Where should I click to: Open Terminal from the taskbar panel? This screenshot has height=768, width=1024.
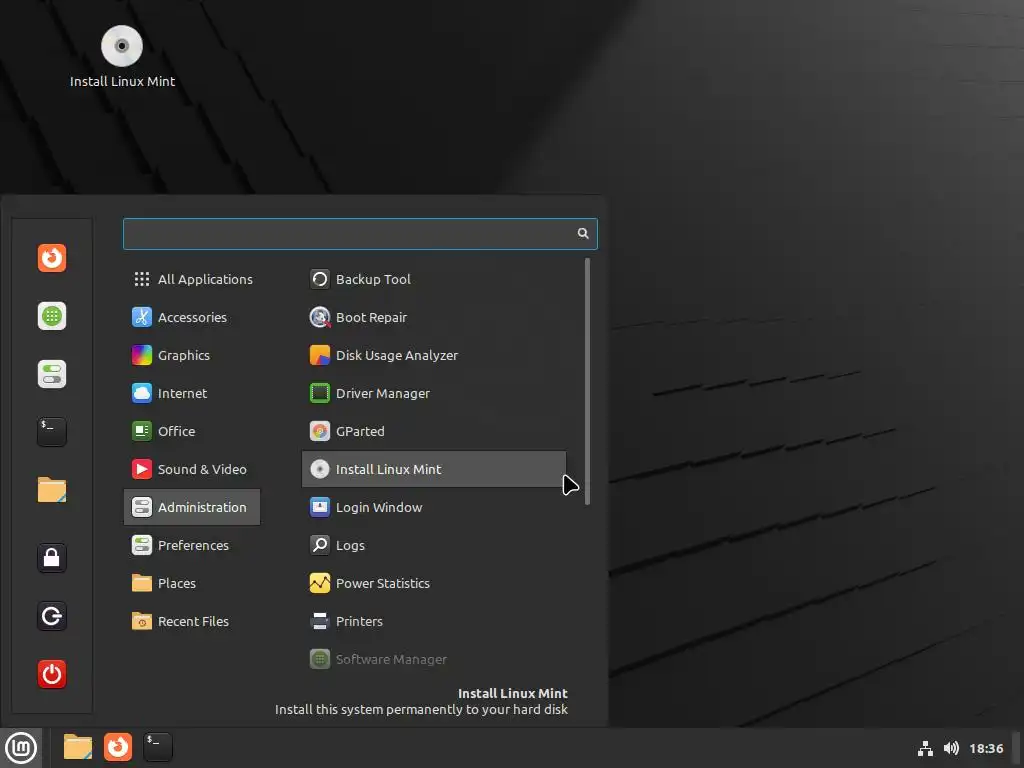click(x=158, y=747)
